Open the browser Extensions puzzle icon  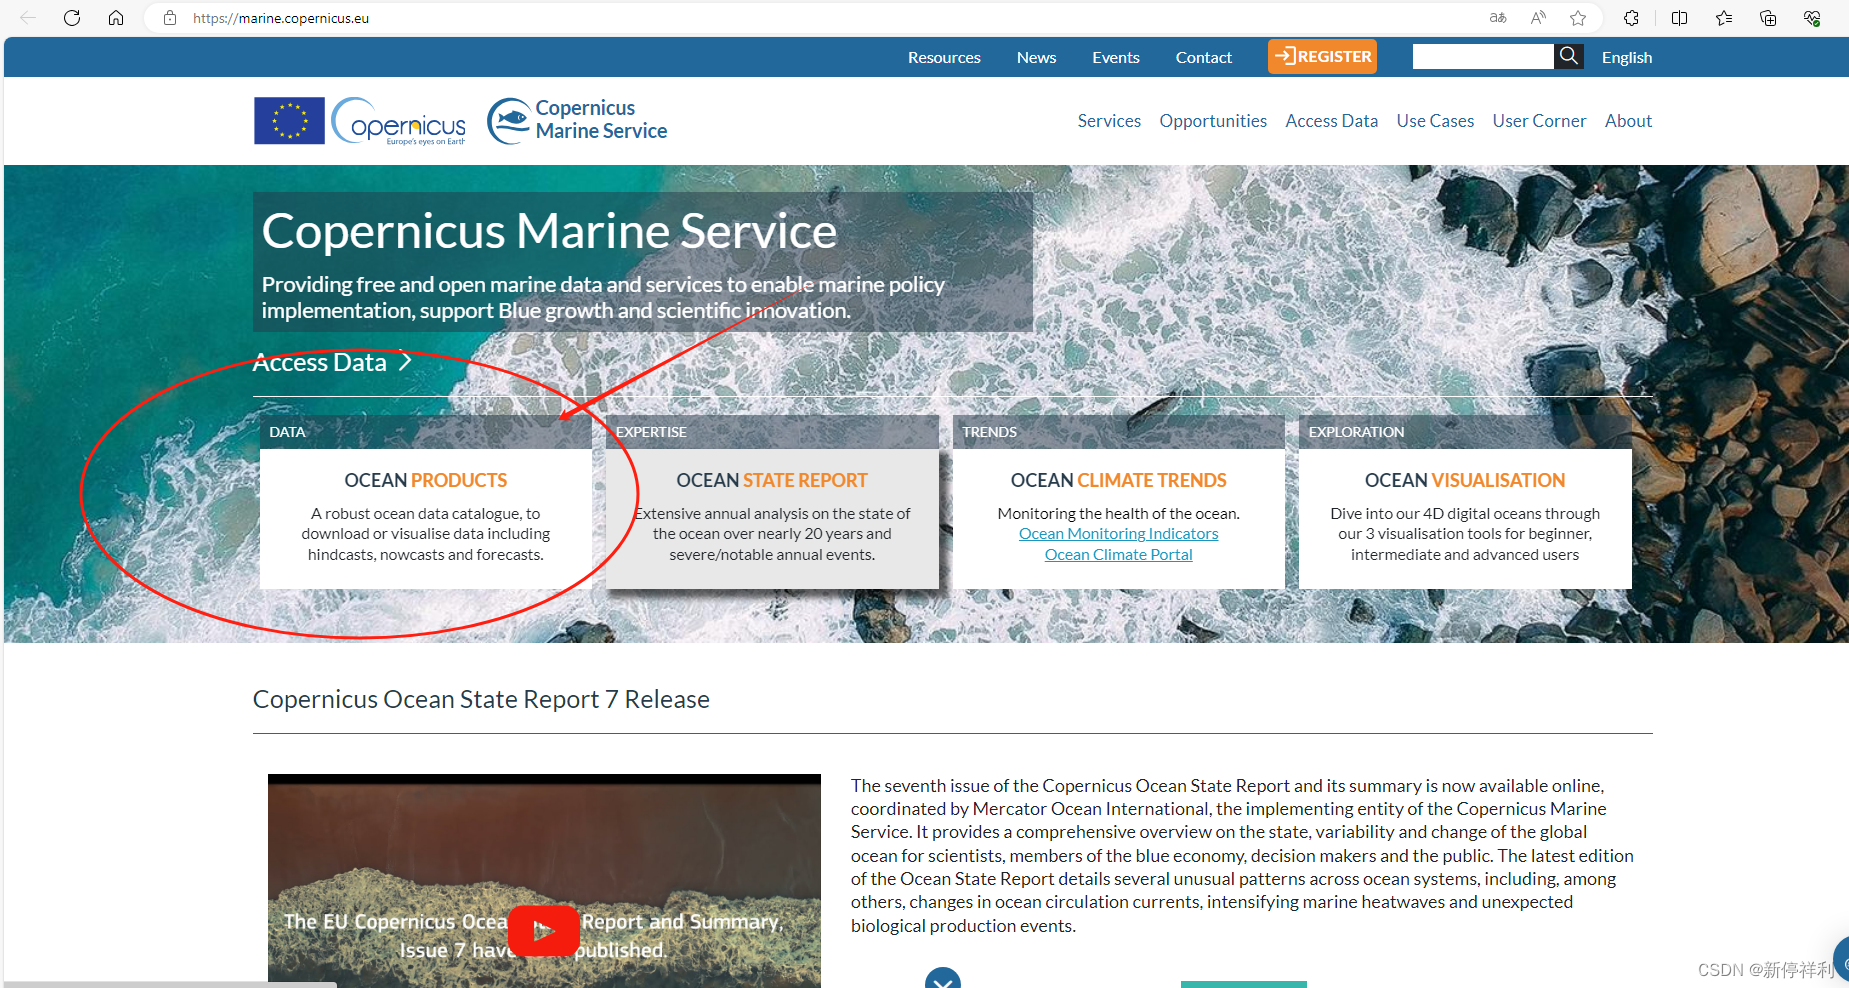click(x=1631, y=18)
